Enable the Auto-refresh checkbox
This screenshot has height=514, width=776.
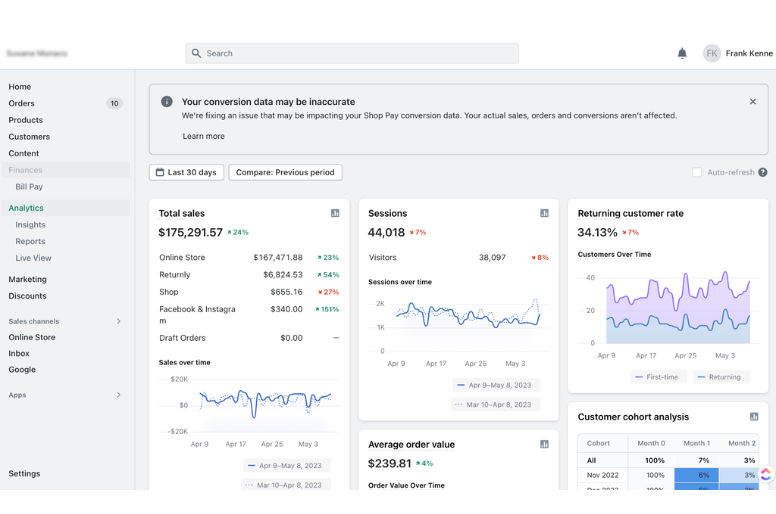coord(697,172)
